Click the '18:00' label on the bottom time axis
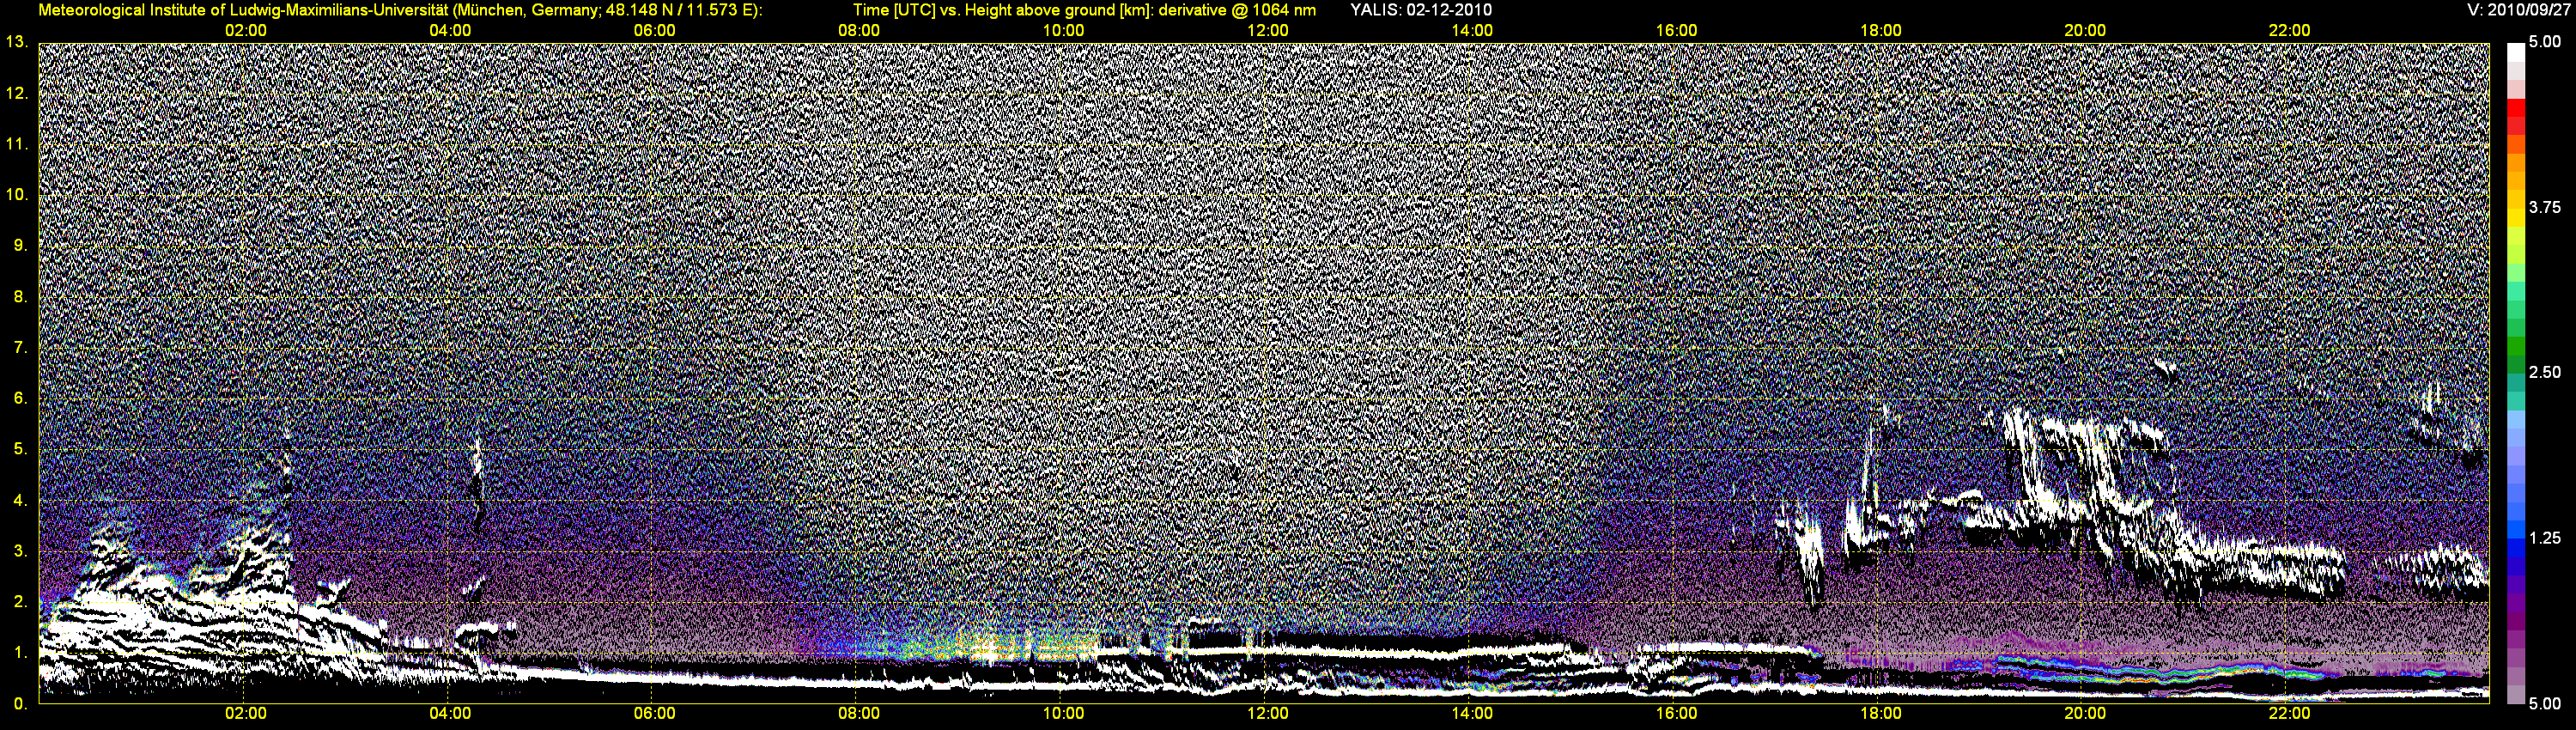The image size is (2576, 730). click(1880, 714)
